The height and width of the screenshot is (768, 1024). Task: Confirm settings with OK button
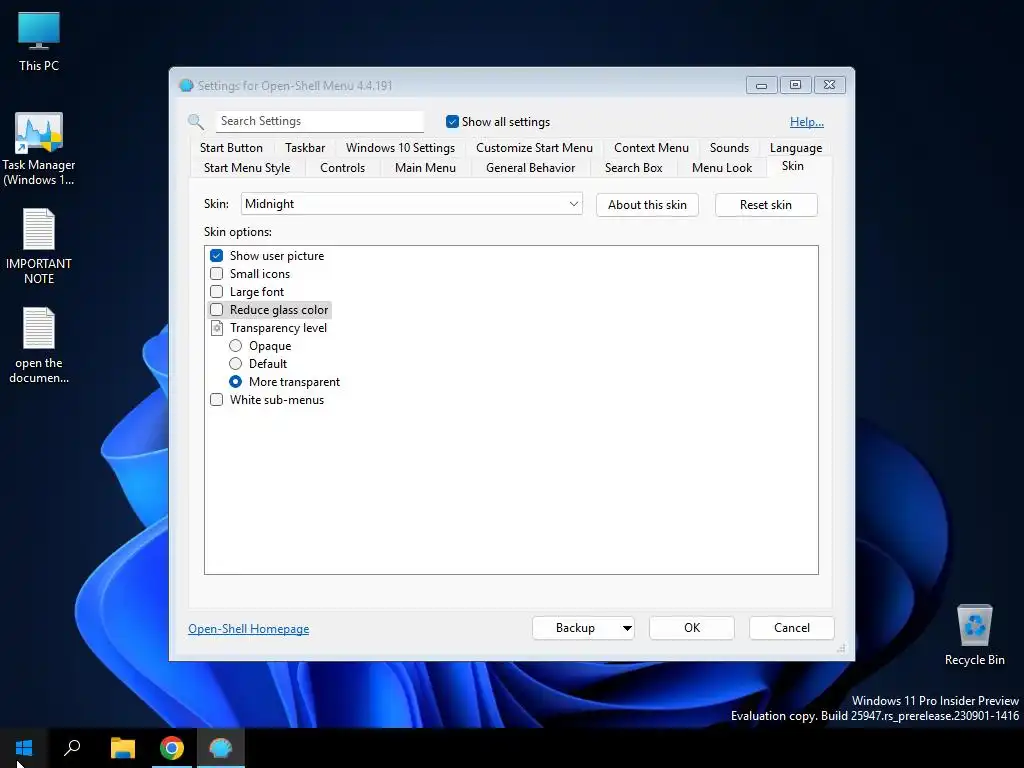click(x=692, y=628)
